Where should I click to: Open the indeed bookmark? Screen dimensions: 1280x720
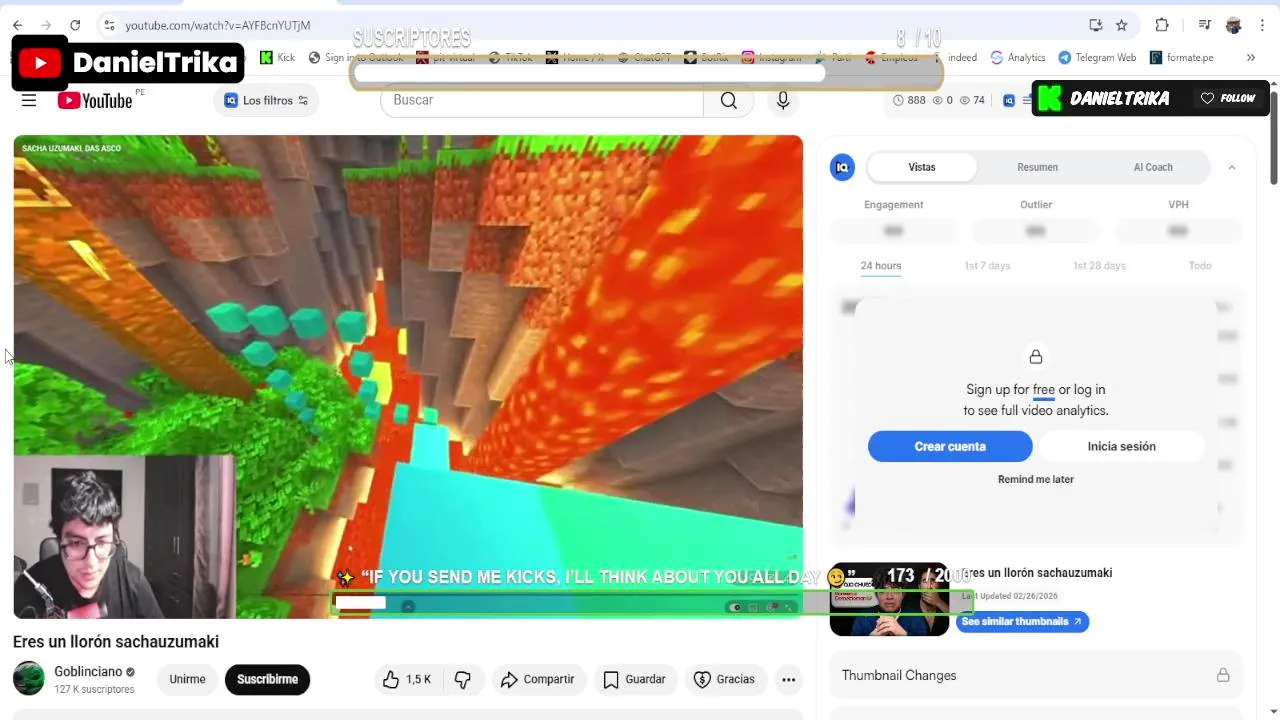pos(962,57)
